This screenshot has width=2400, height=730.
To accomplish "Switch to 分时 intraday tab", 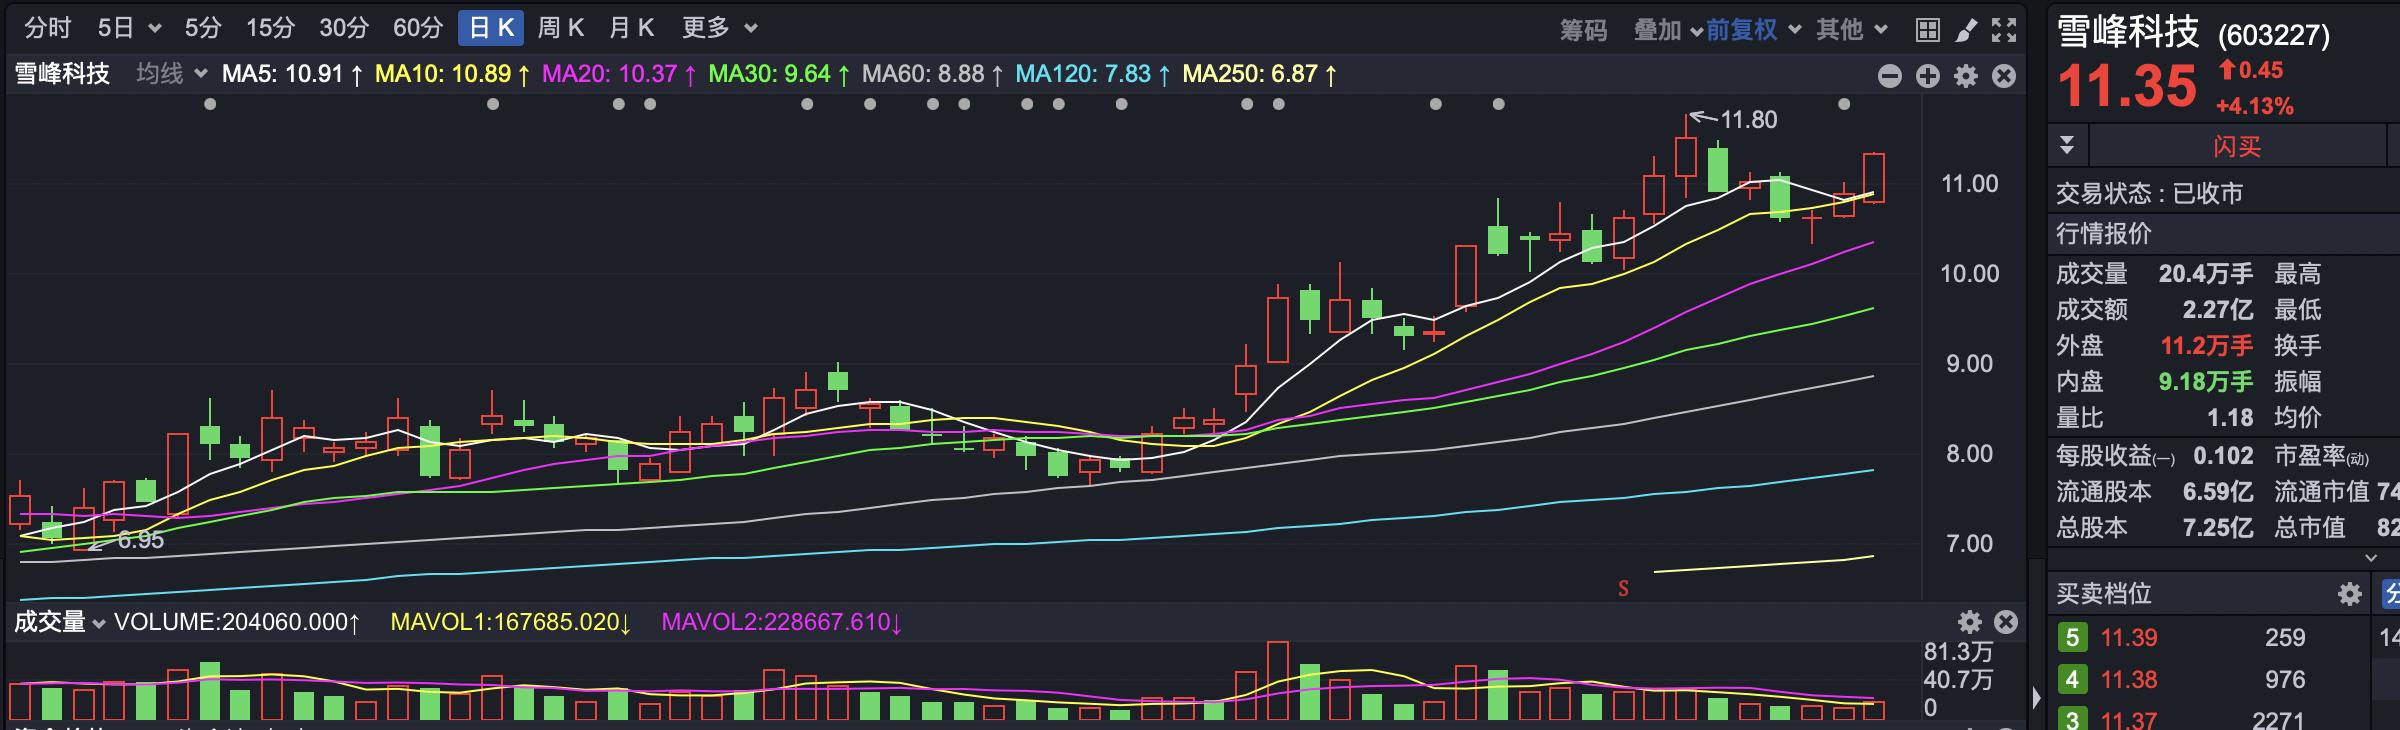I will click(48, 28).
